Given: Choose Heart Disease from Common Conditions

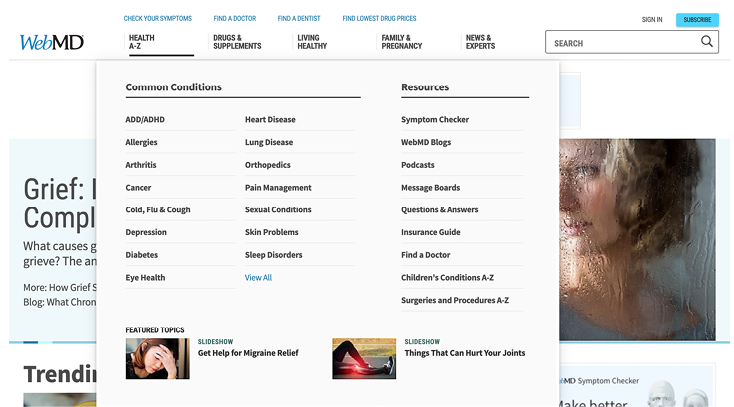Looking at the screenshot, I should click(270, 120).
